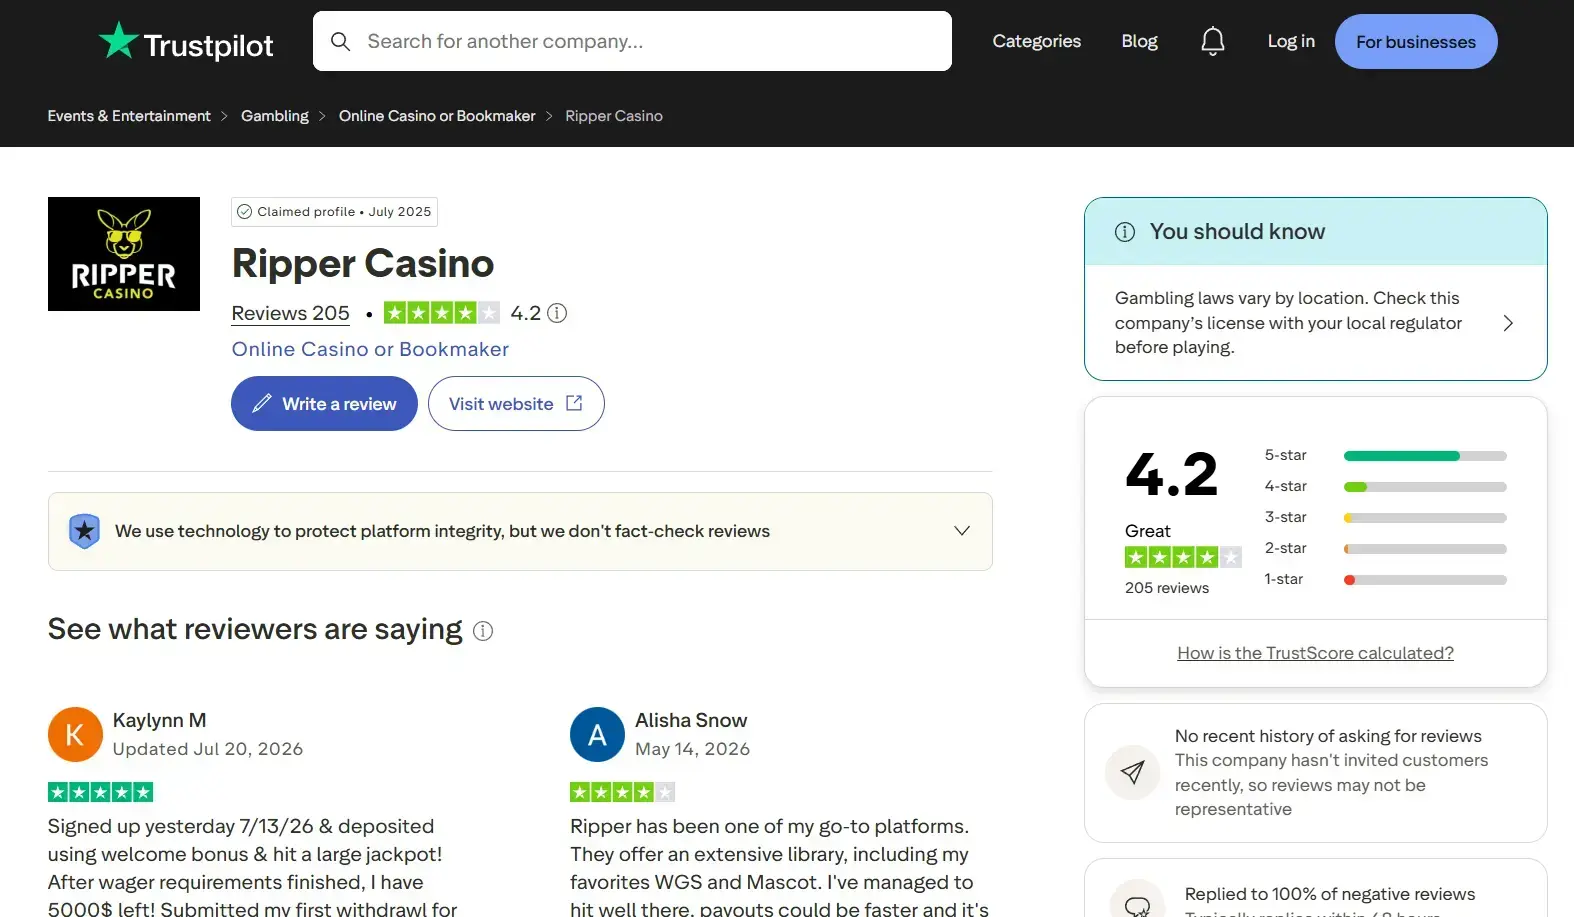Open the Trustpilot logo home link
Viewport: 1574px width, 917px height.
point(186,42)
